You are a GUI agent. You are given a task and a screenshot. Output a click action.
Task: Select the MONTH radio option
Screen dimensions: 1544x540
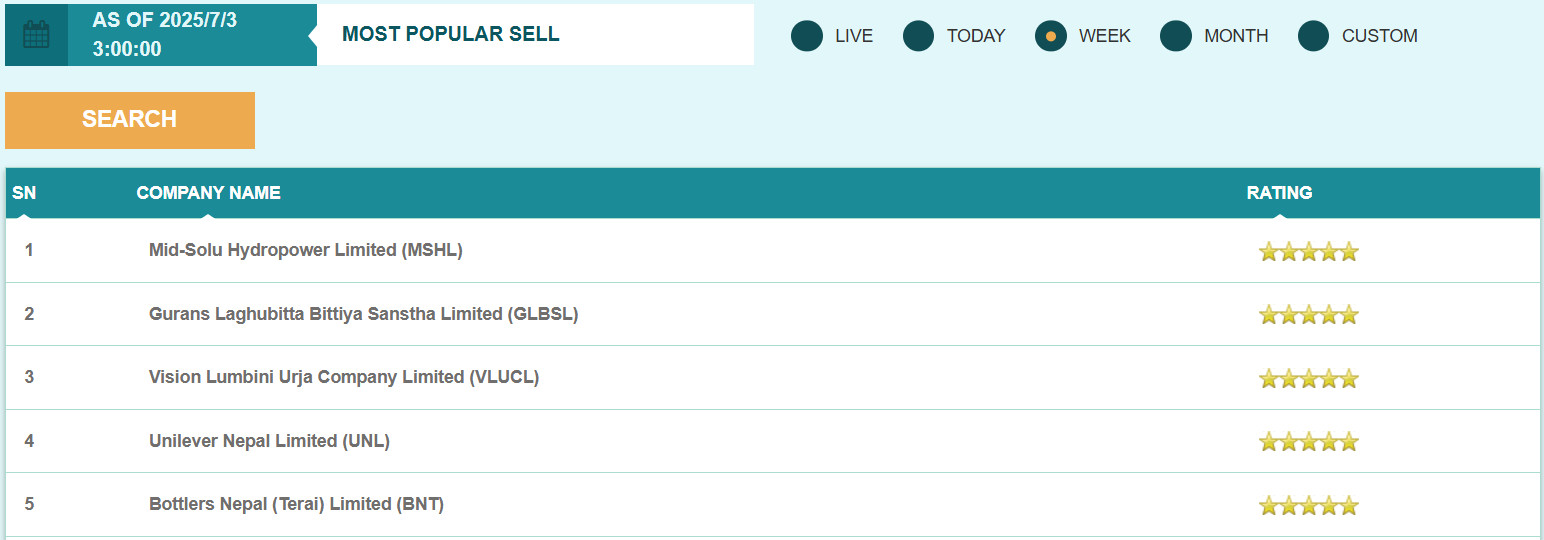1176,36
